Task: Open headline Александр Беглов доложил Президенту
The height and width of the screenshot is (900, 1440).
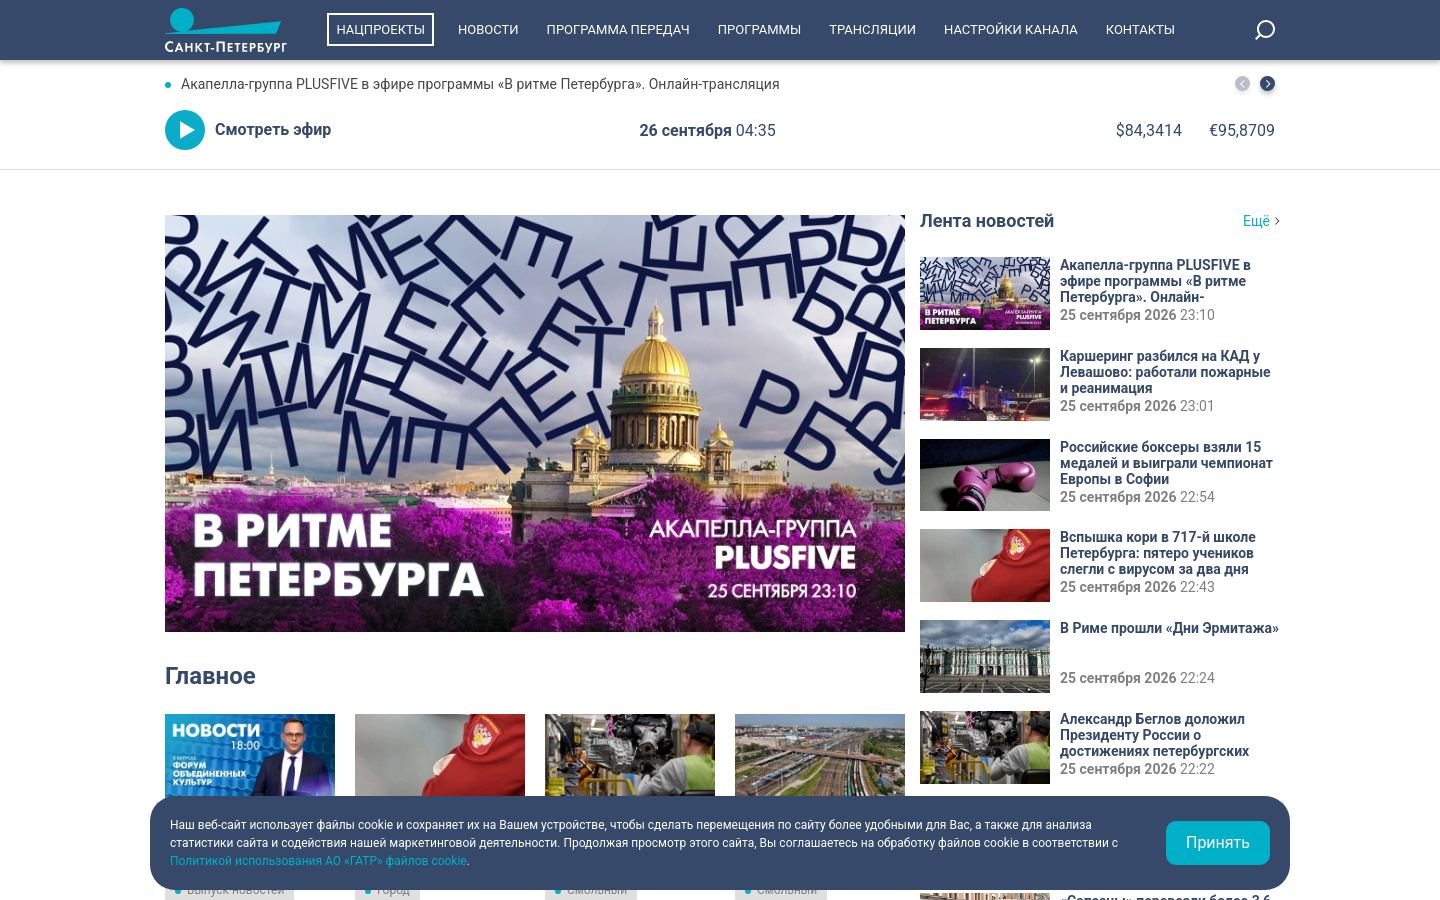Action: click(x=1155, y=735)
